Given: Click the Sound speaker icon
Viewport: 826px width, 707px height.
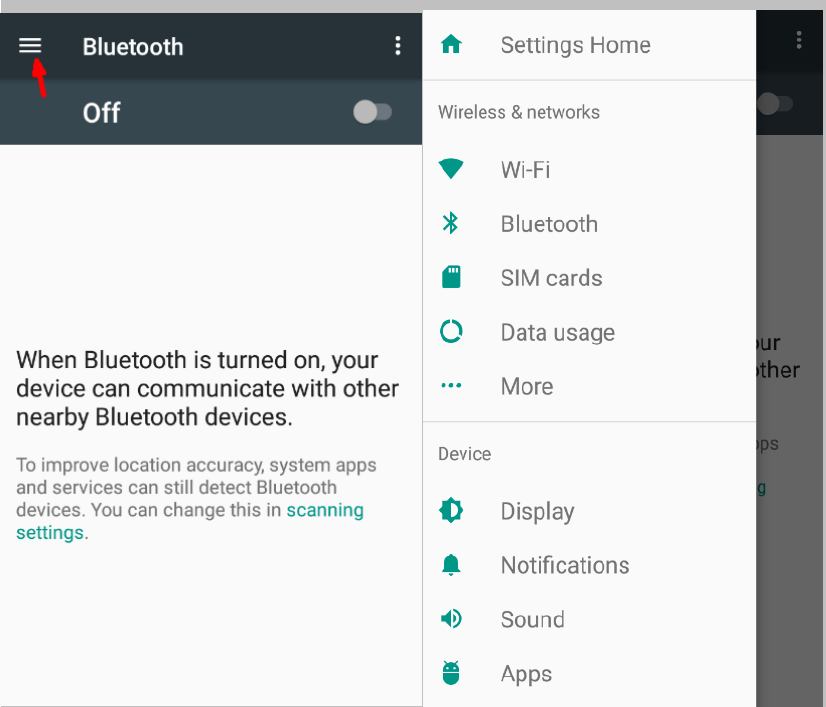Looking at the screenshot, I should [x=451, y=618].
